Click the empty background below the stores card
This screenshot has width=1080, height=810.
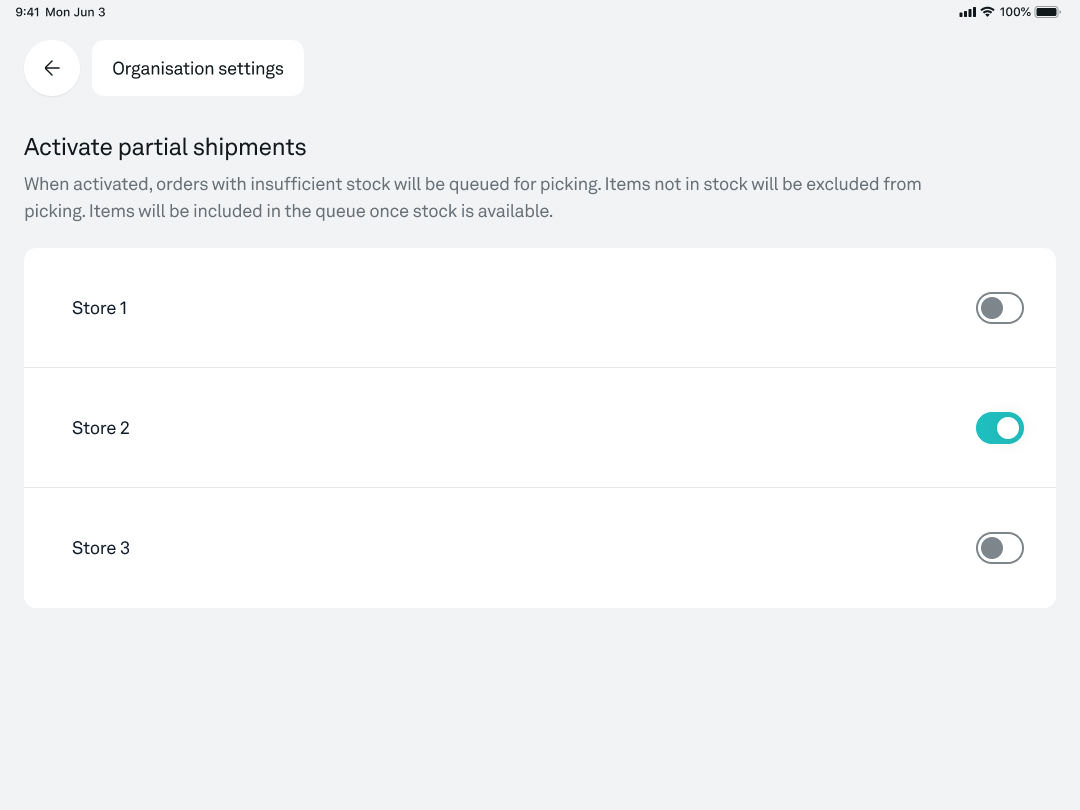pos(540,709)
